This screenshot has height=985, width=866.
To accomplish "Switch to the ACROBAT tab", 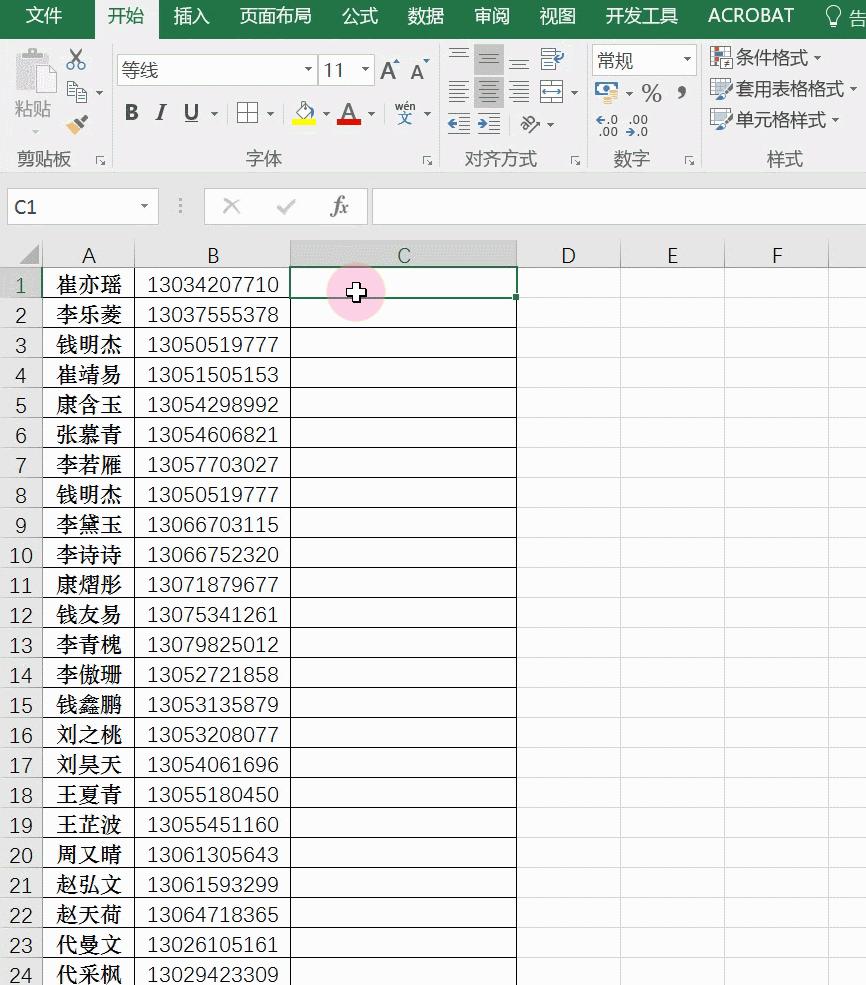I will (x=751, y=16).
